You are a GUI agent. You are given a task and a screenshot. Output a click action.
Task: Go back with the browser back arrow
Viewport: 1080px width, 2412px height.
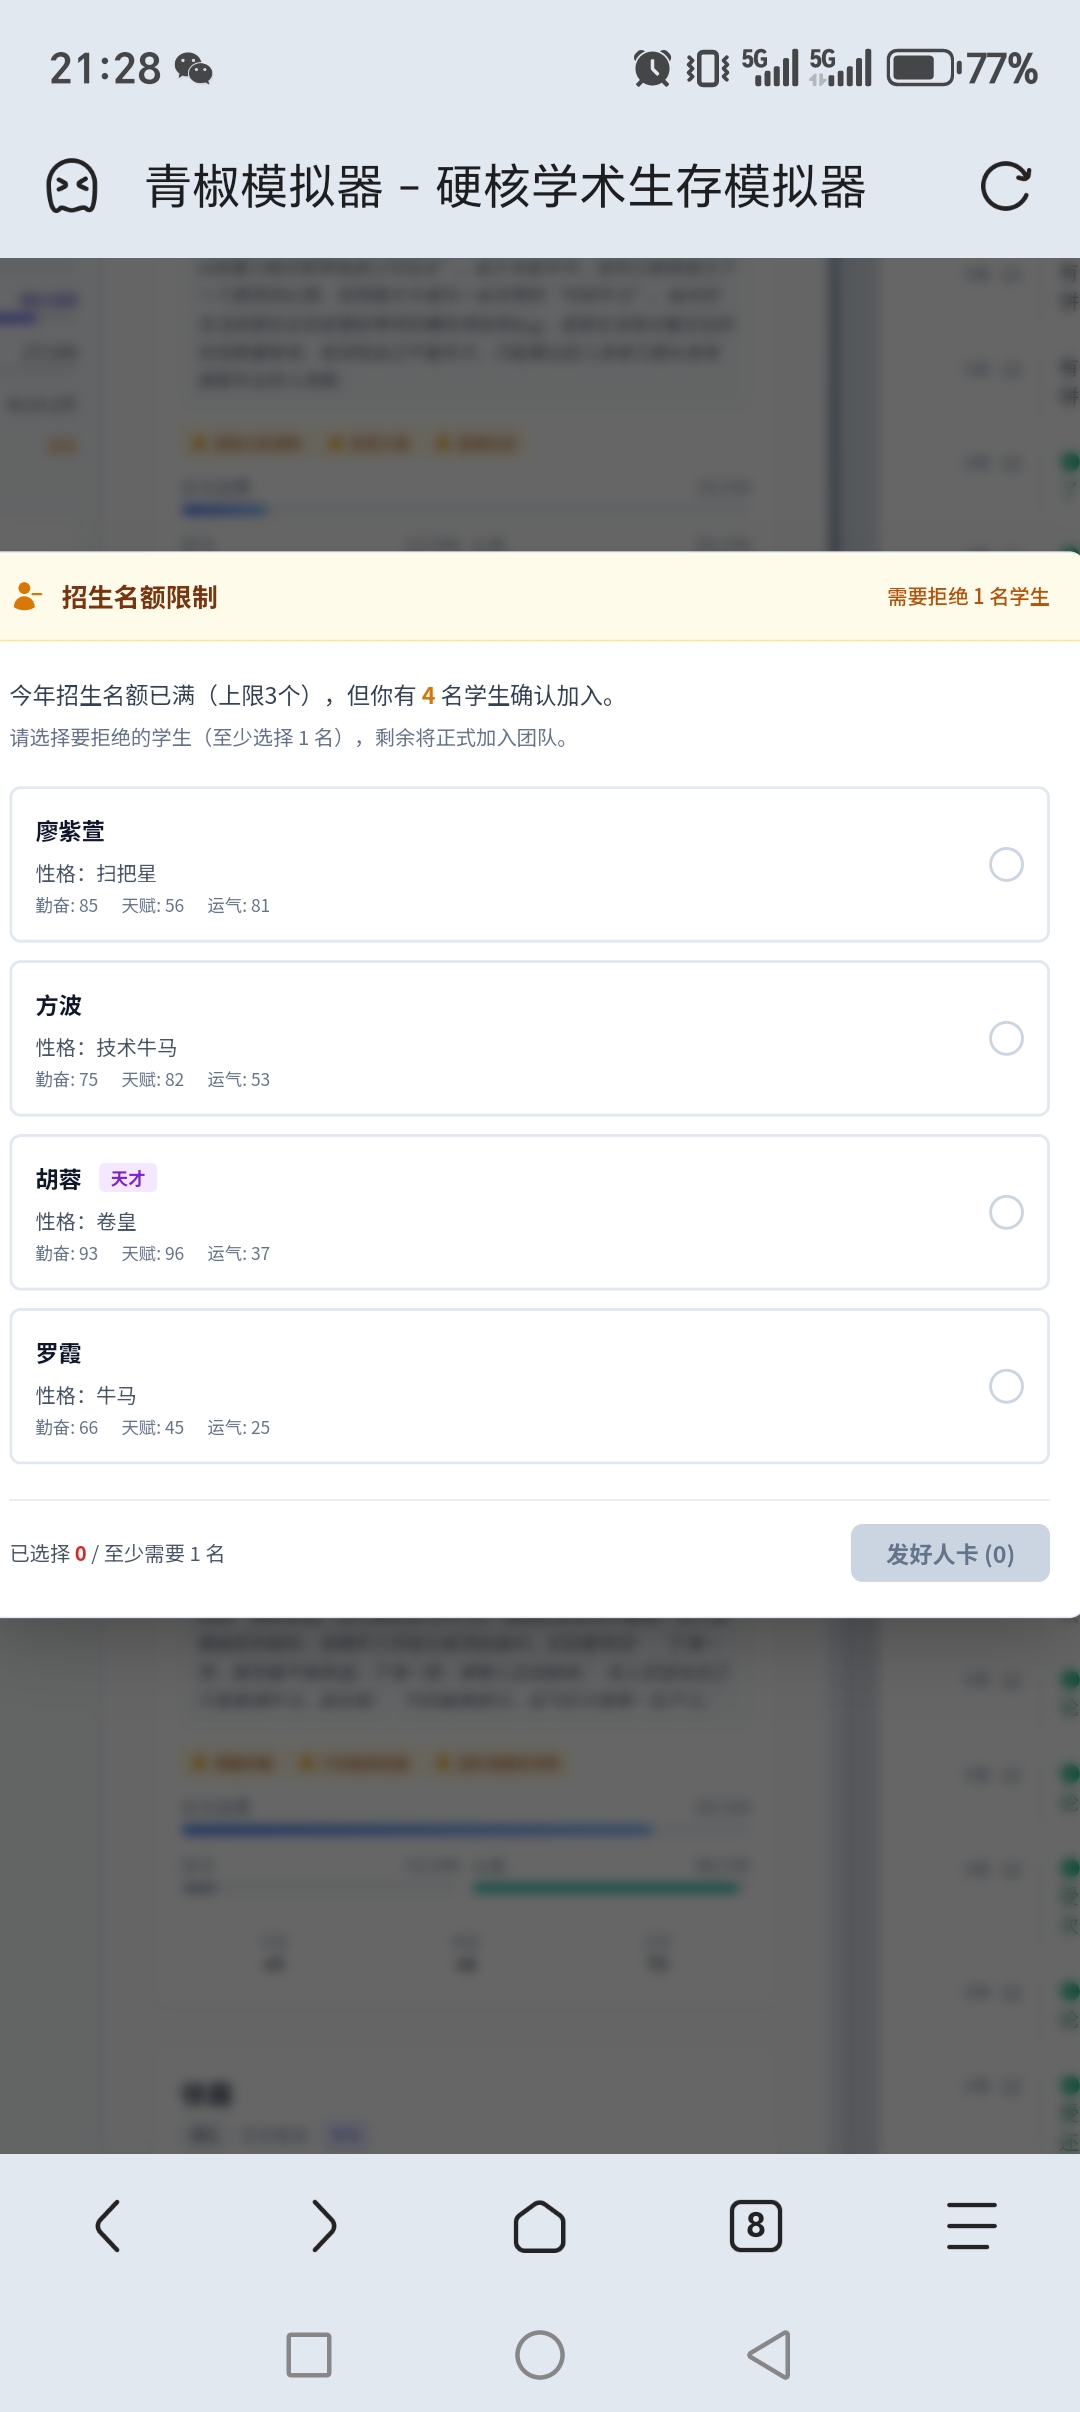[x=108, y=2226]
